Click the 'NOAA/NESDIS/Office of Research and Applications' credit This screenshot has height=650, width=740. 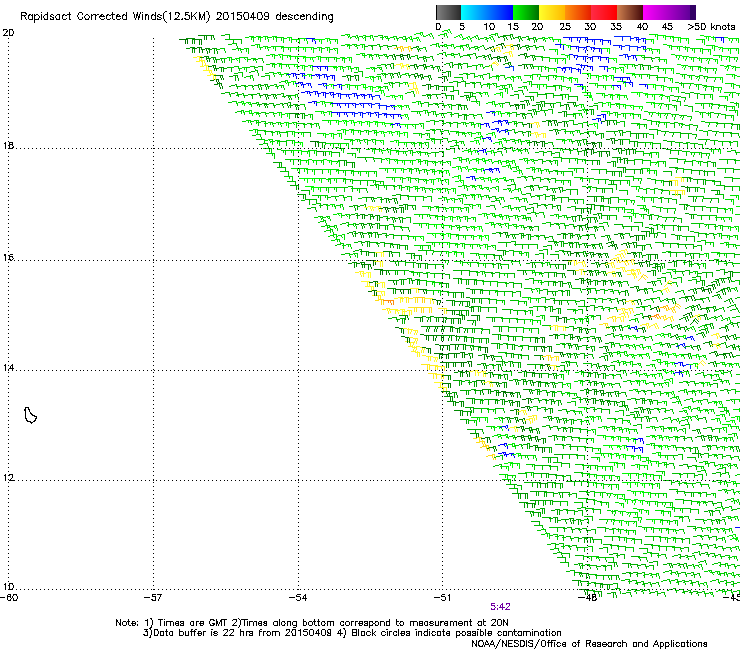(x=589, y=644)
